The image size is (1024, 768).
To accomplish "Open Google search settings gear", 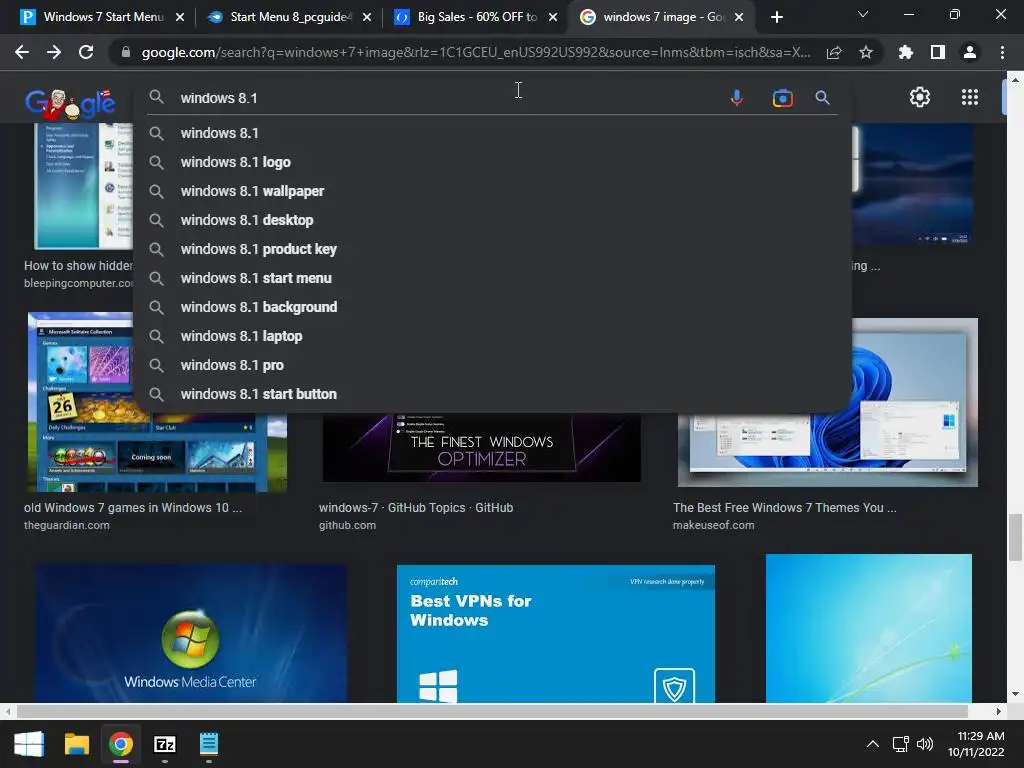I will click(x=920, y=97).
